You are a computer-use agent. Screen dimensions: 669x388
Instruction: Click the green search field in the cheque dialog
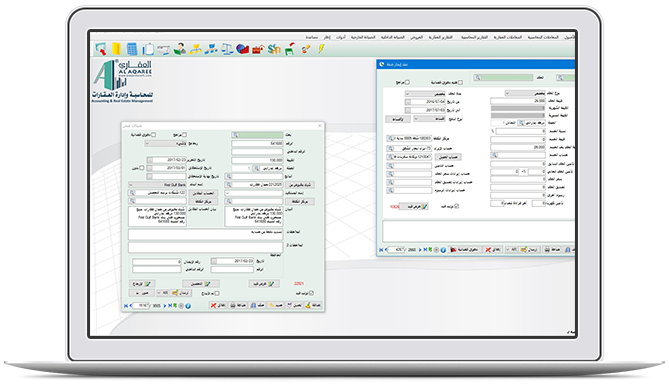point(257,135)
